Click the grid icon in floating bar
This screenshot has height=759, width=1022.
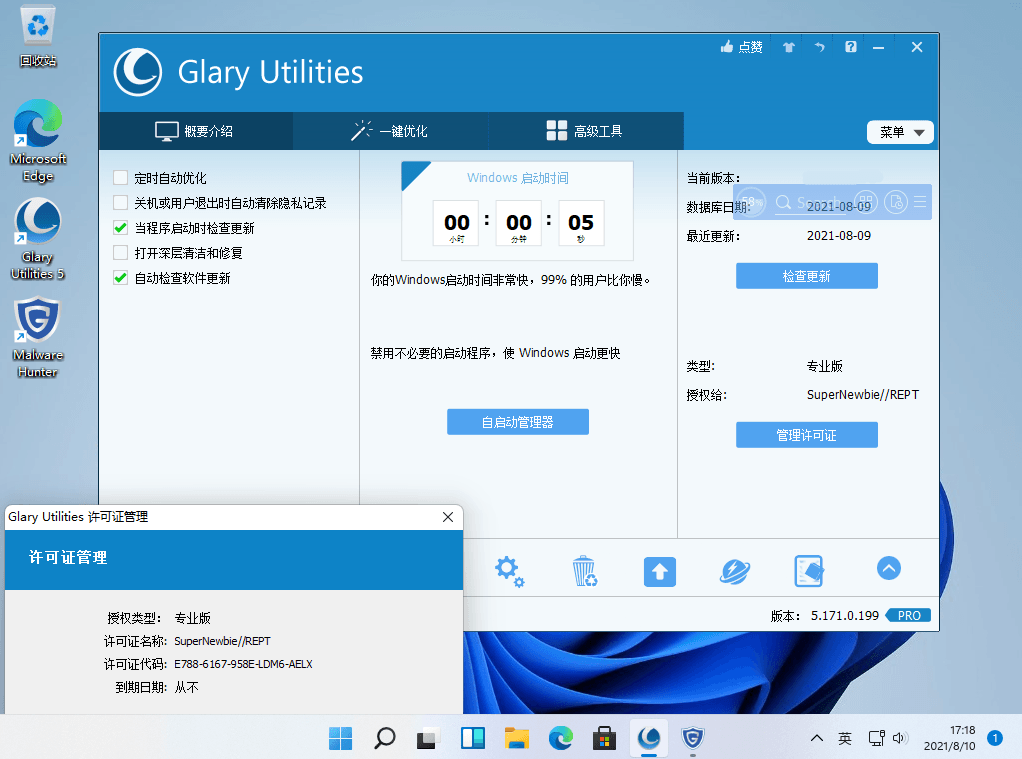pos(866,201)
